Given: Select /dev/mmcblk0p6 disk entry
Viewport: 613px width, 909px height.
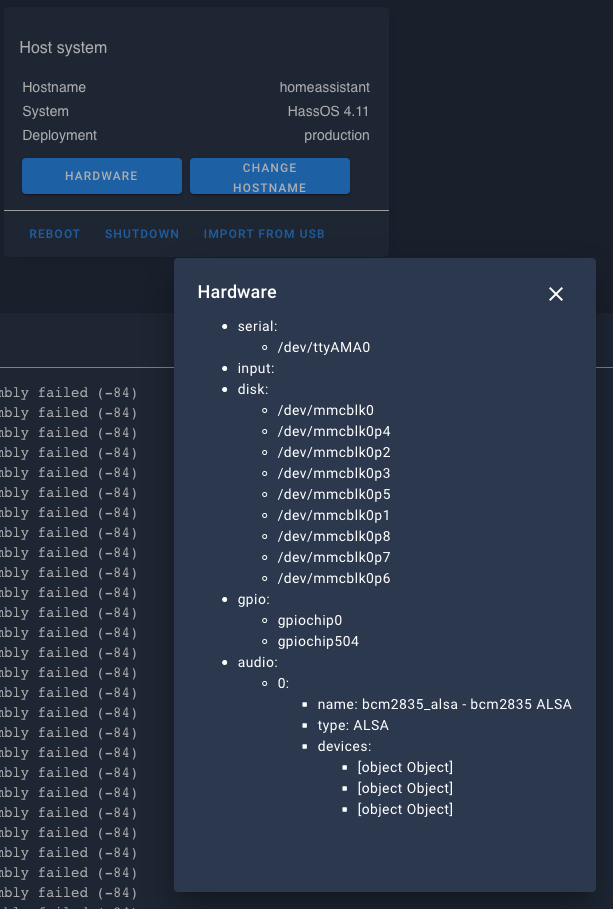Looking at the screenshot, I should pyautogui.click(x=334, y=579).
